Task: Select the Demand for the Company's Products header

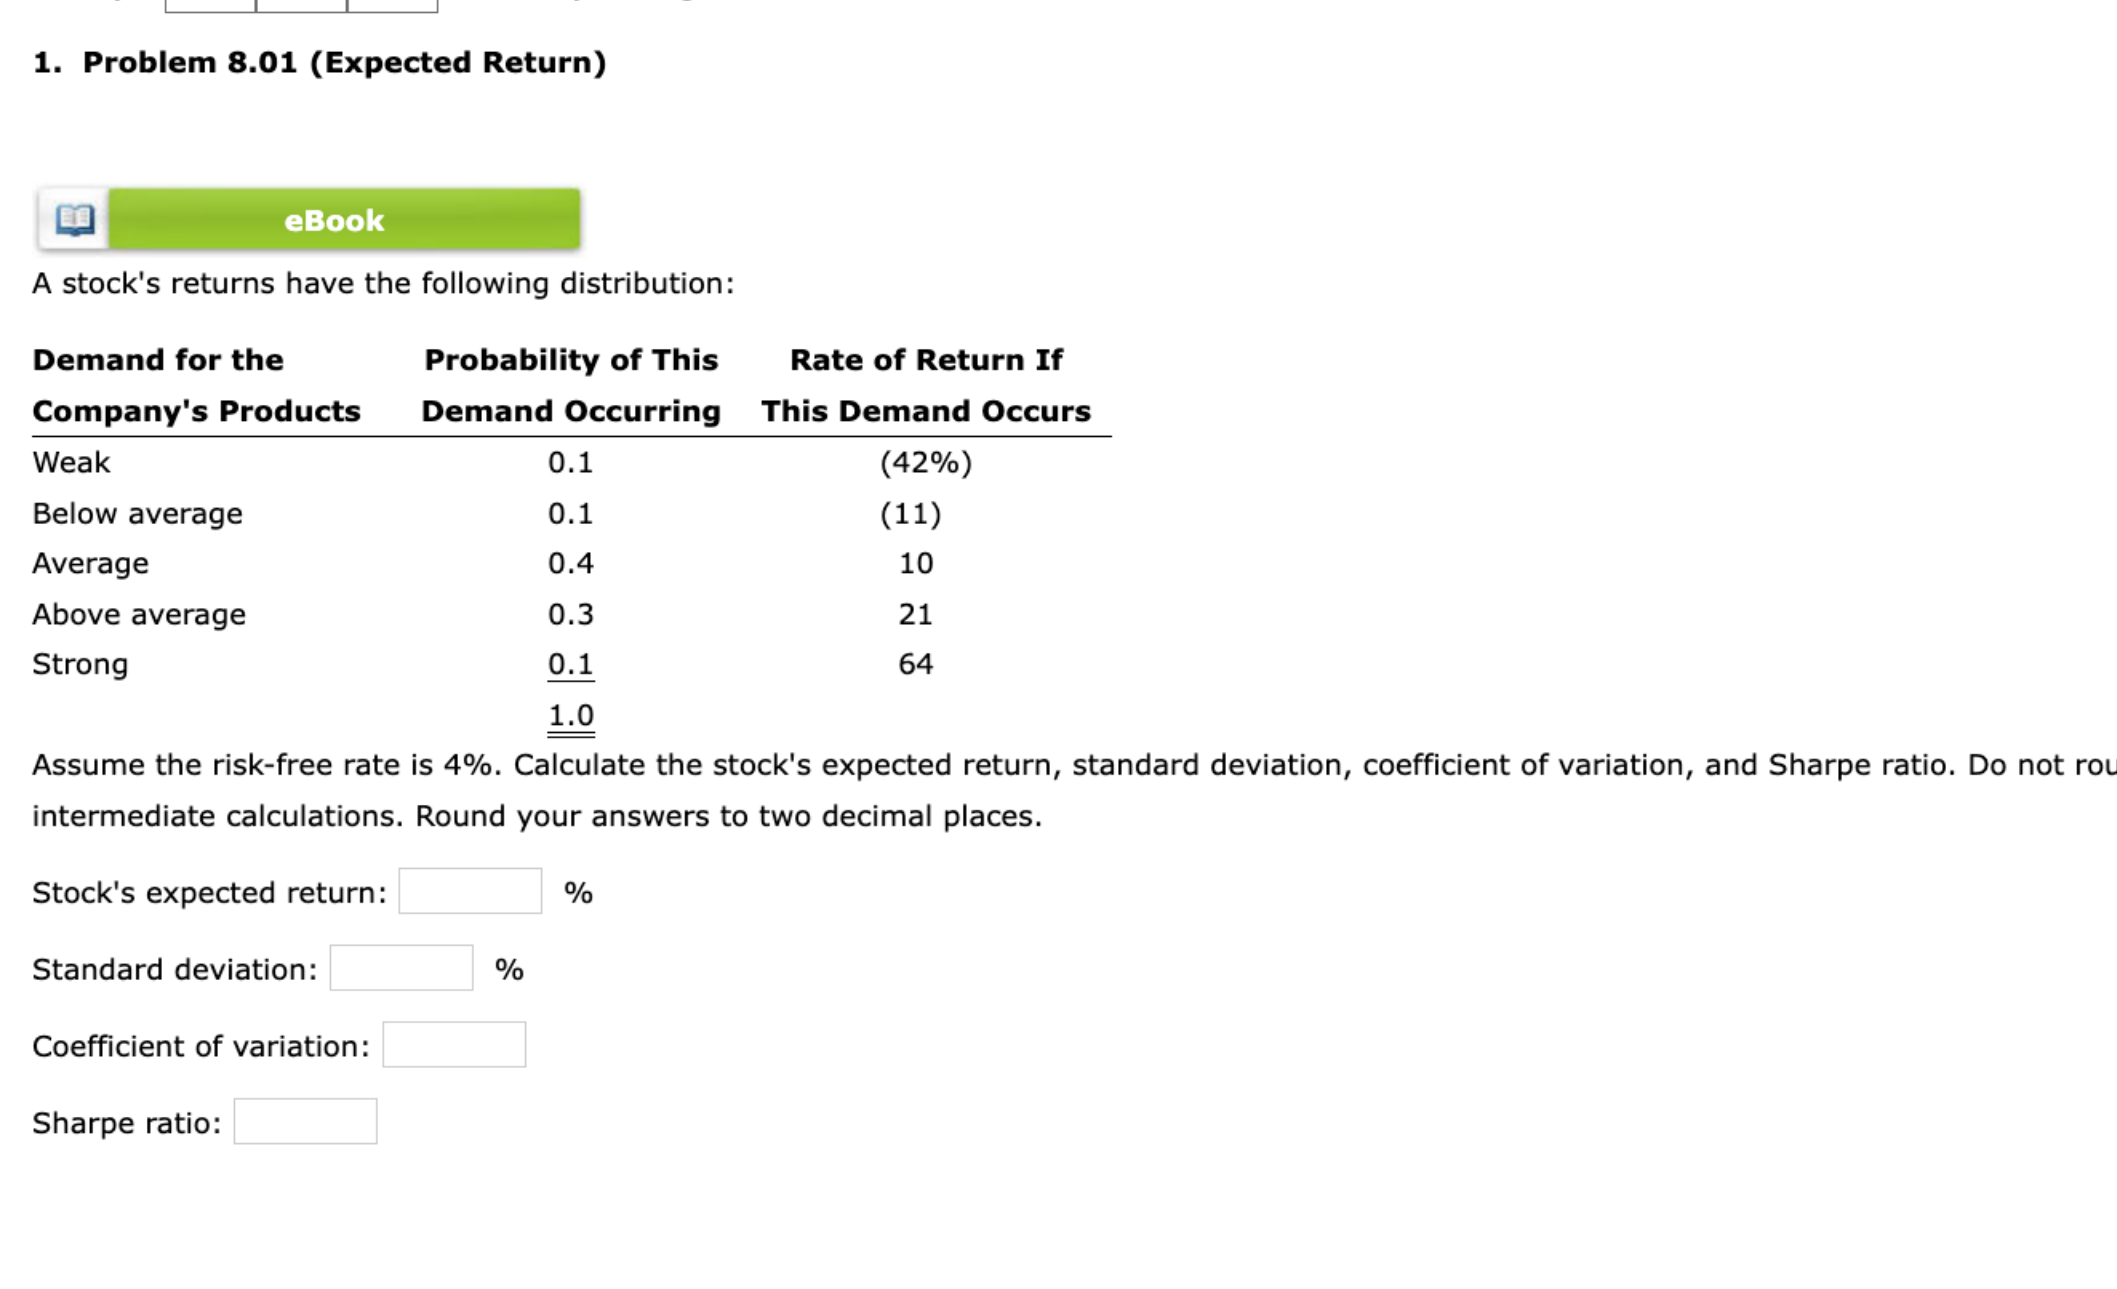Action: click(196, 385)
